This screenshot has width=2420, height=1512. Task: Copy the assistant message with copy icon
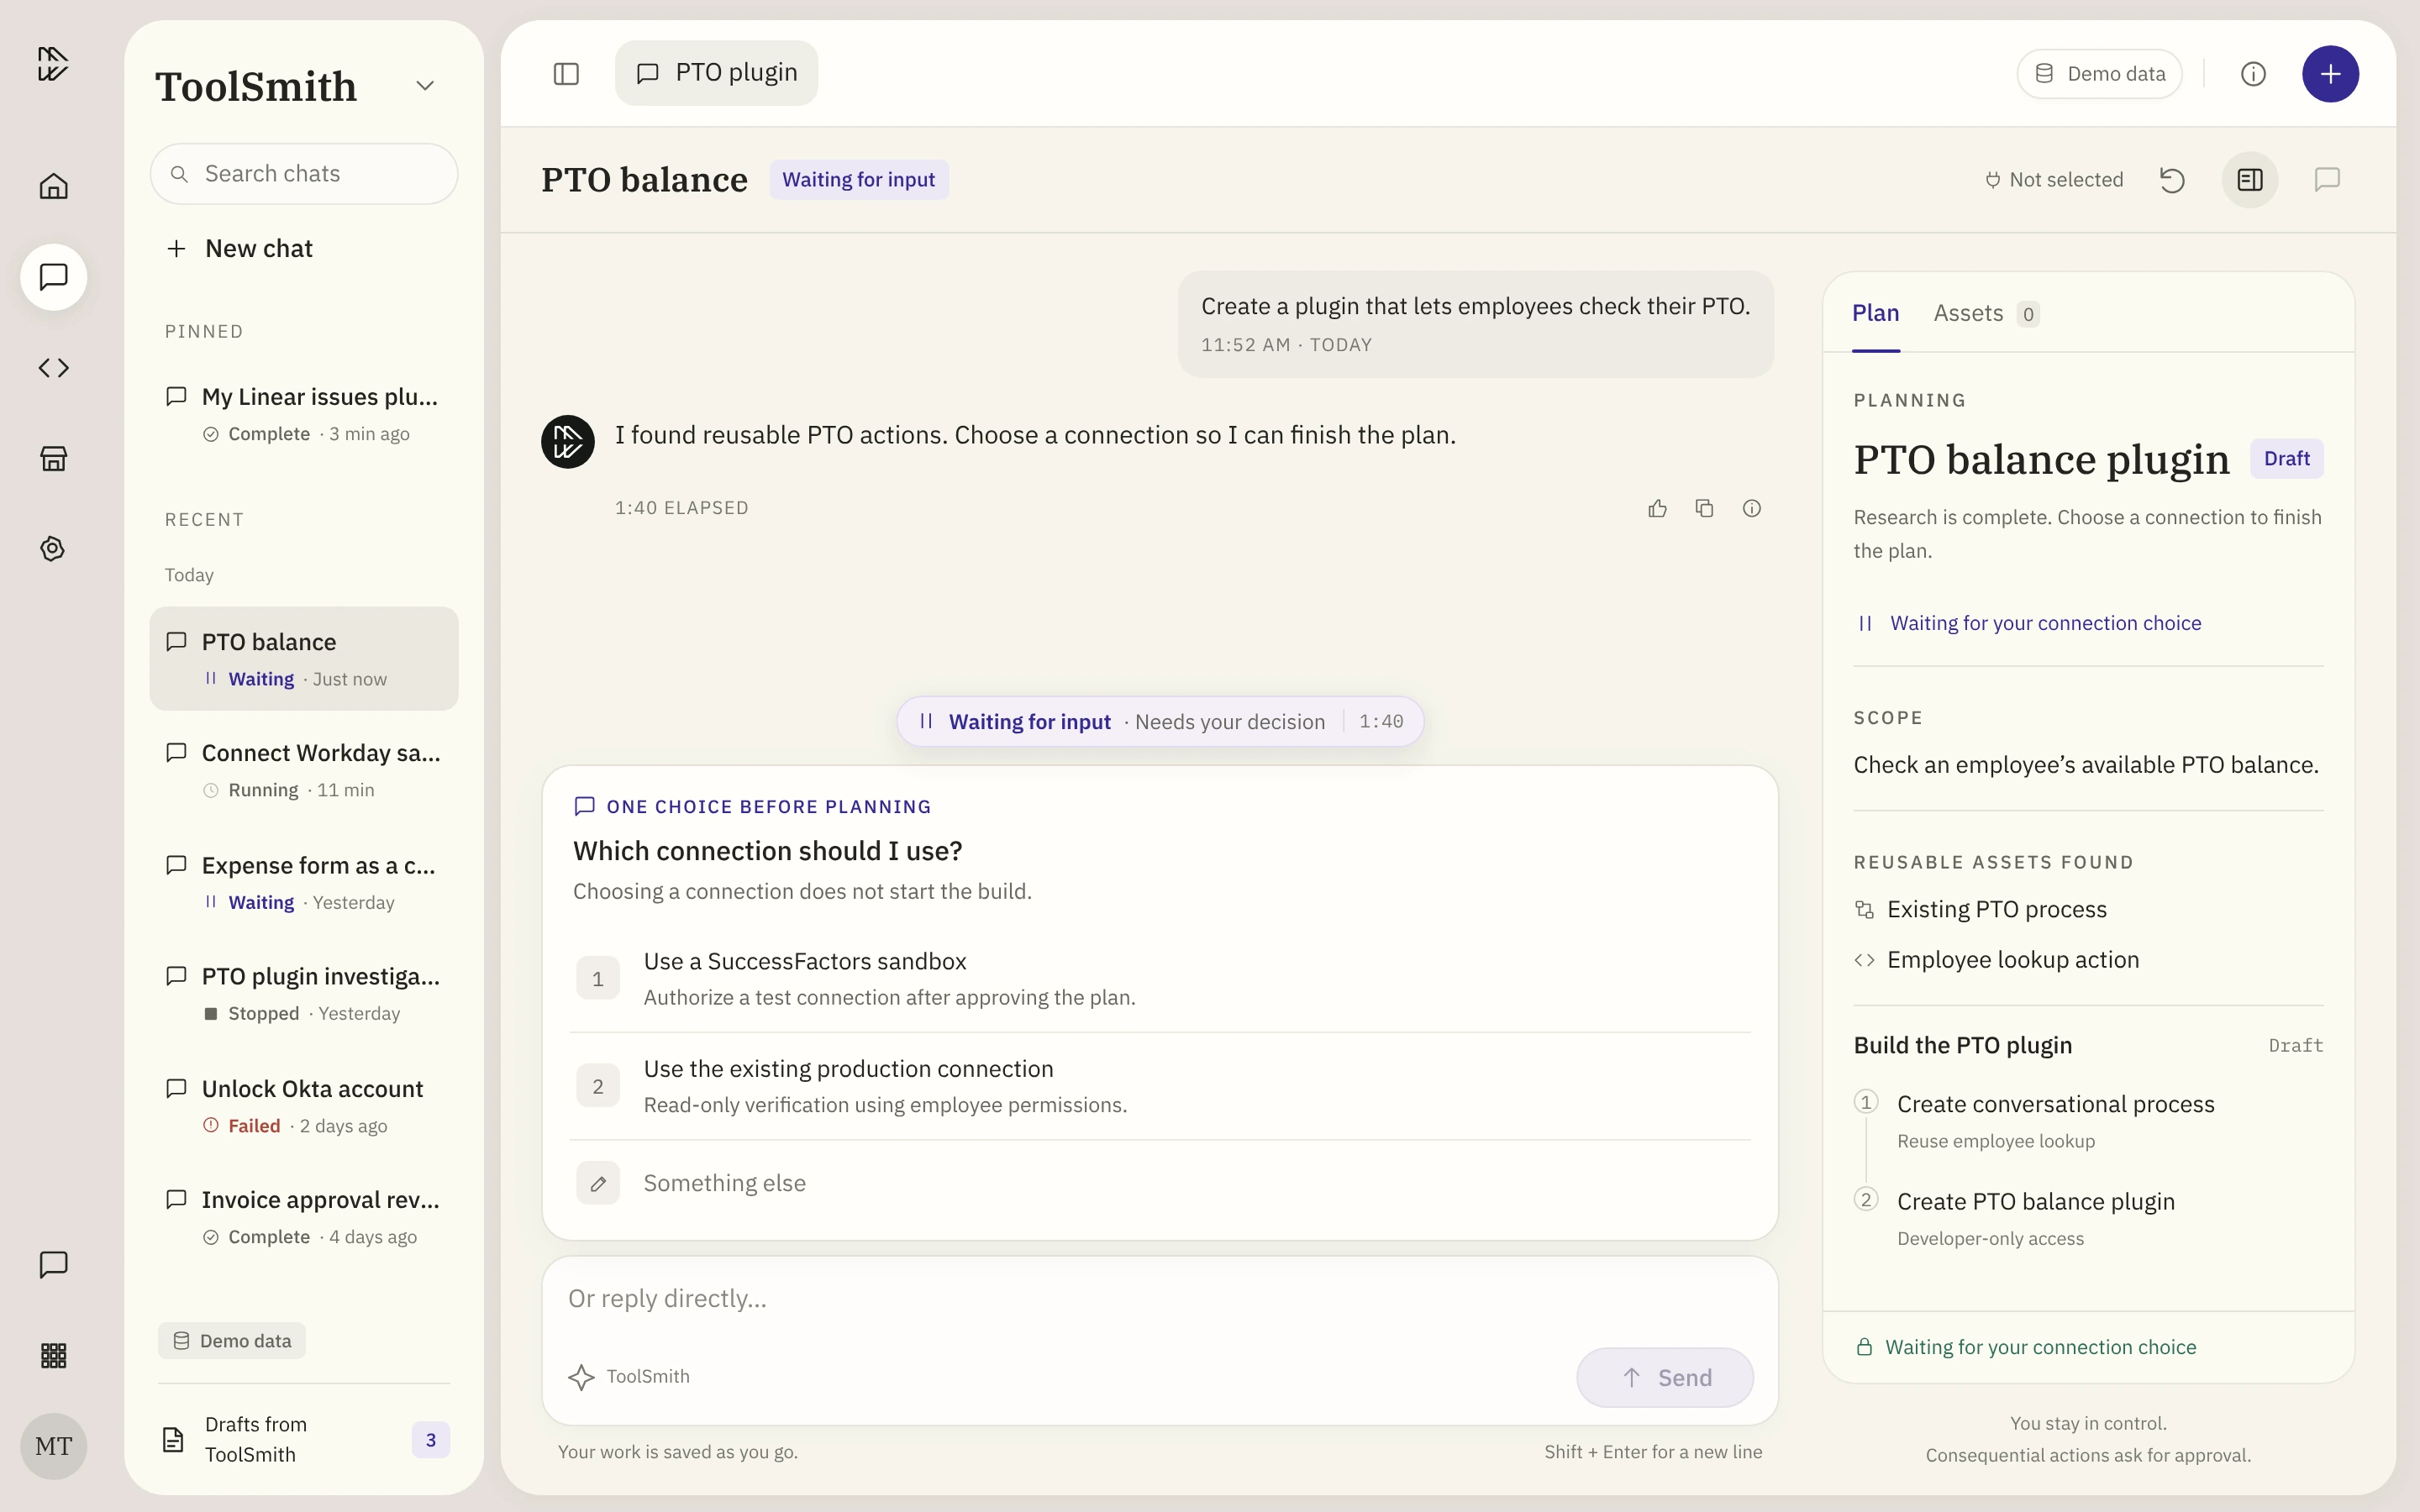[1704, 508]
